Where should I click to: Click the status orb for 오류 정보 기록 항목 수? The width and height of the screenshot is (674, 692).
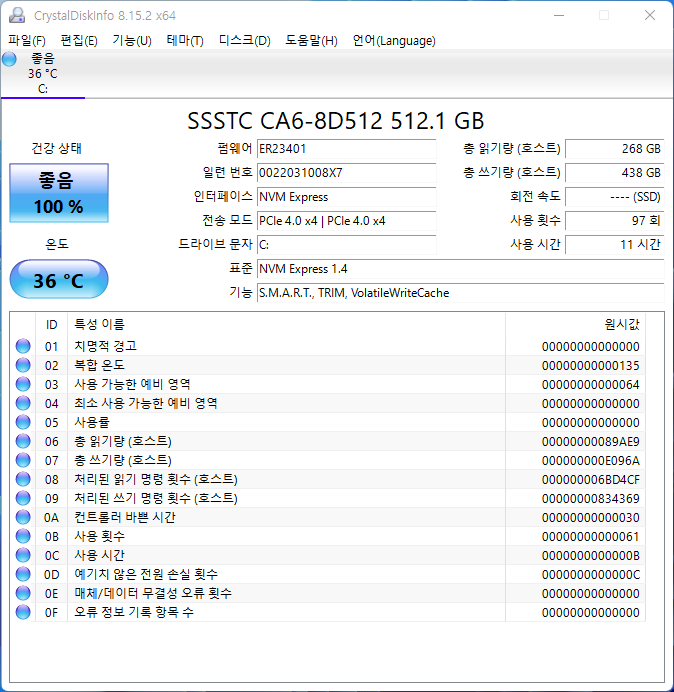click(x=23, y=612)
